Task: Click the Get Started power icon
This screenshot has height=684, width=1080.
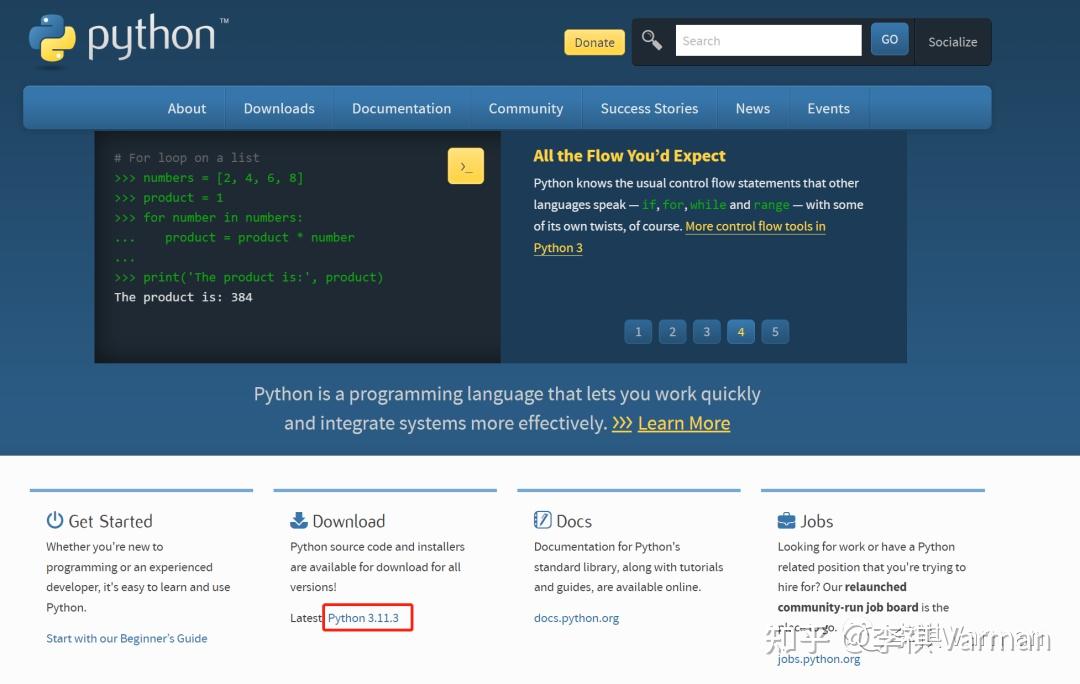Action: pos(55,519)
